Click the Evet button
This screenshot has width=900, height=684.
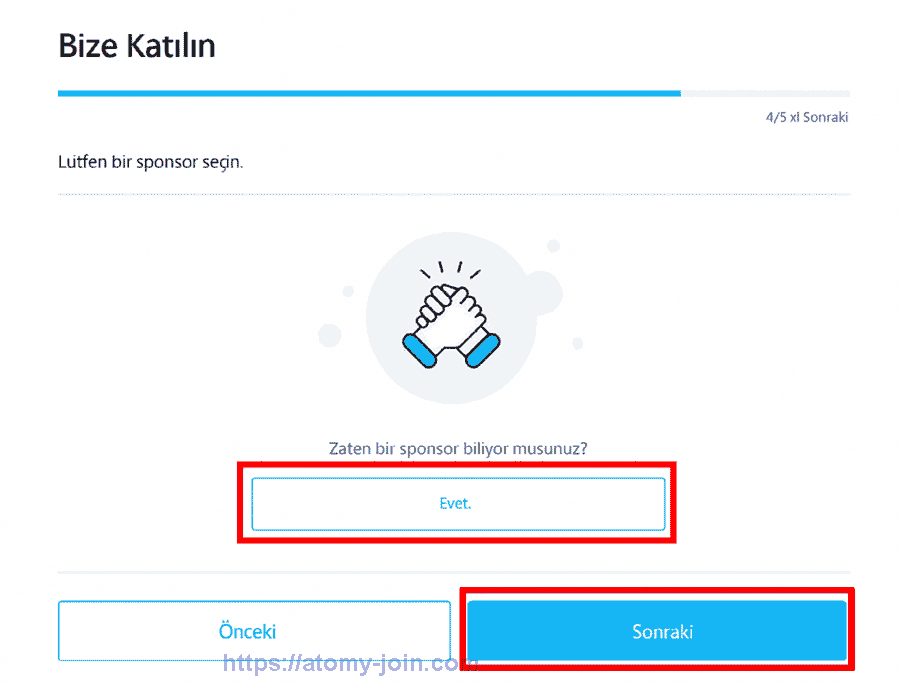coord(457,503)
